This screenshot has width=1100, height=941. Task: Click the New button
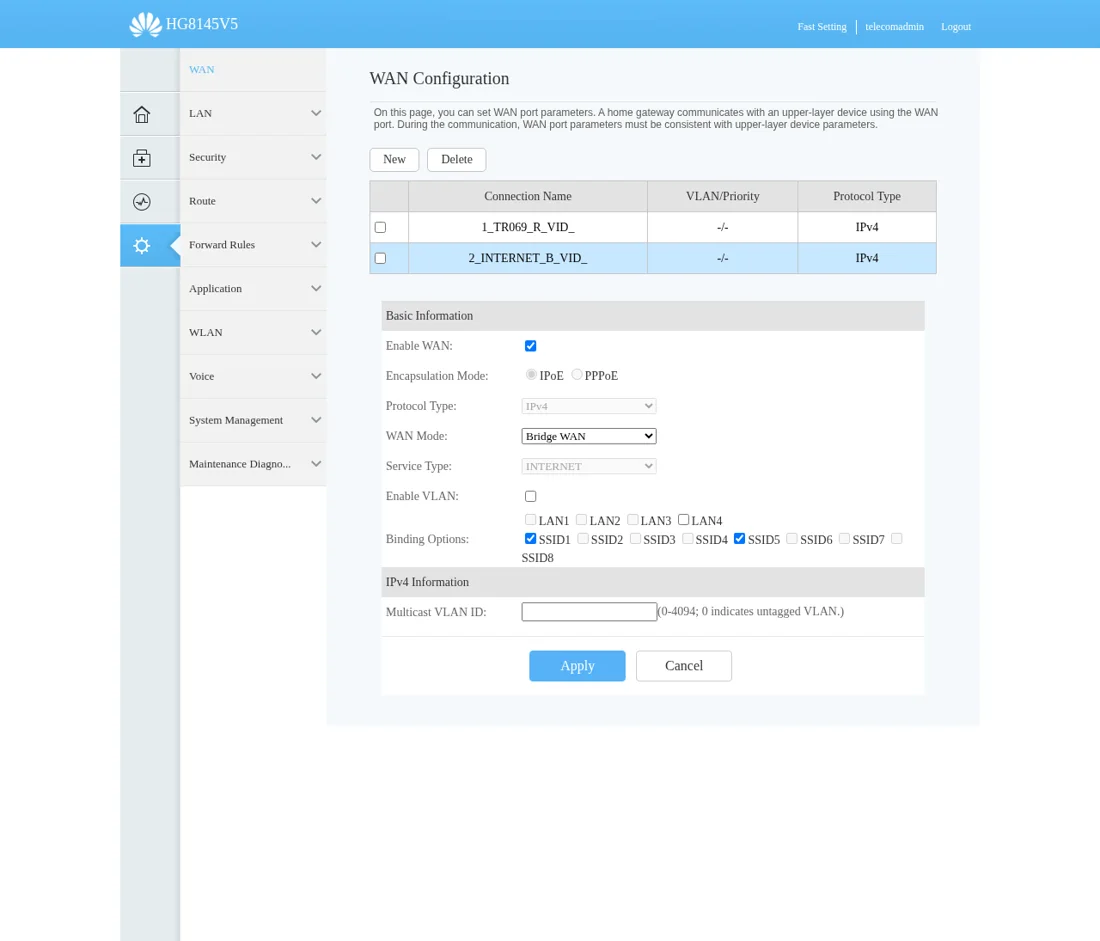click(x=394, y=159)
